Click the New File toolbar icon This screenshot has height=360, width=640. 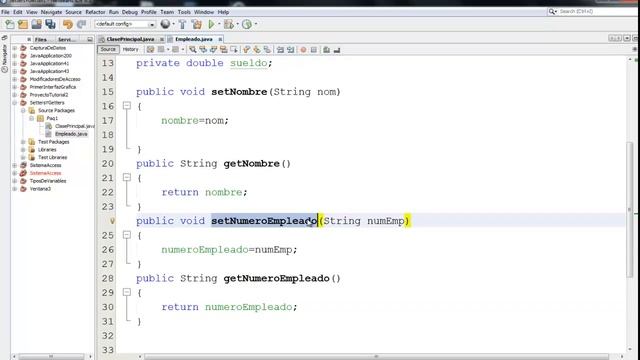tap(9, 24)
